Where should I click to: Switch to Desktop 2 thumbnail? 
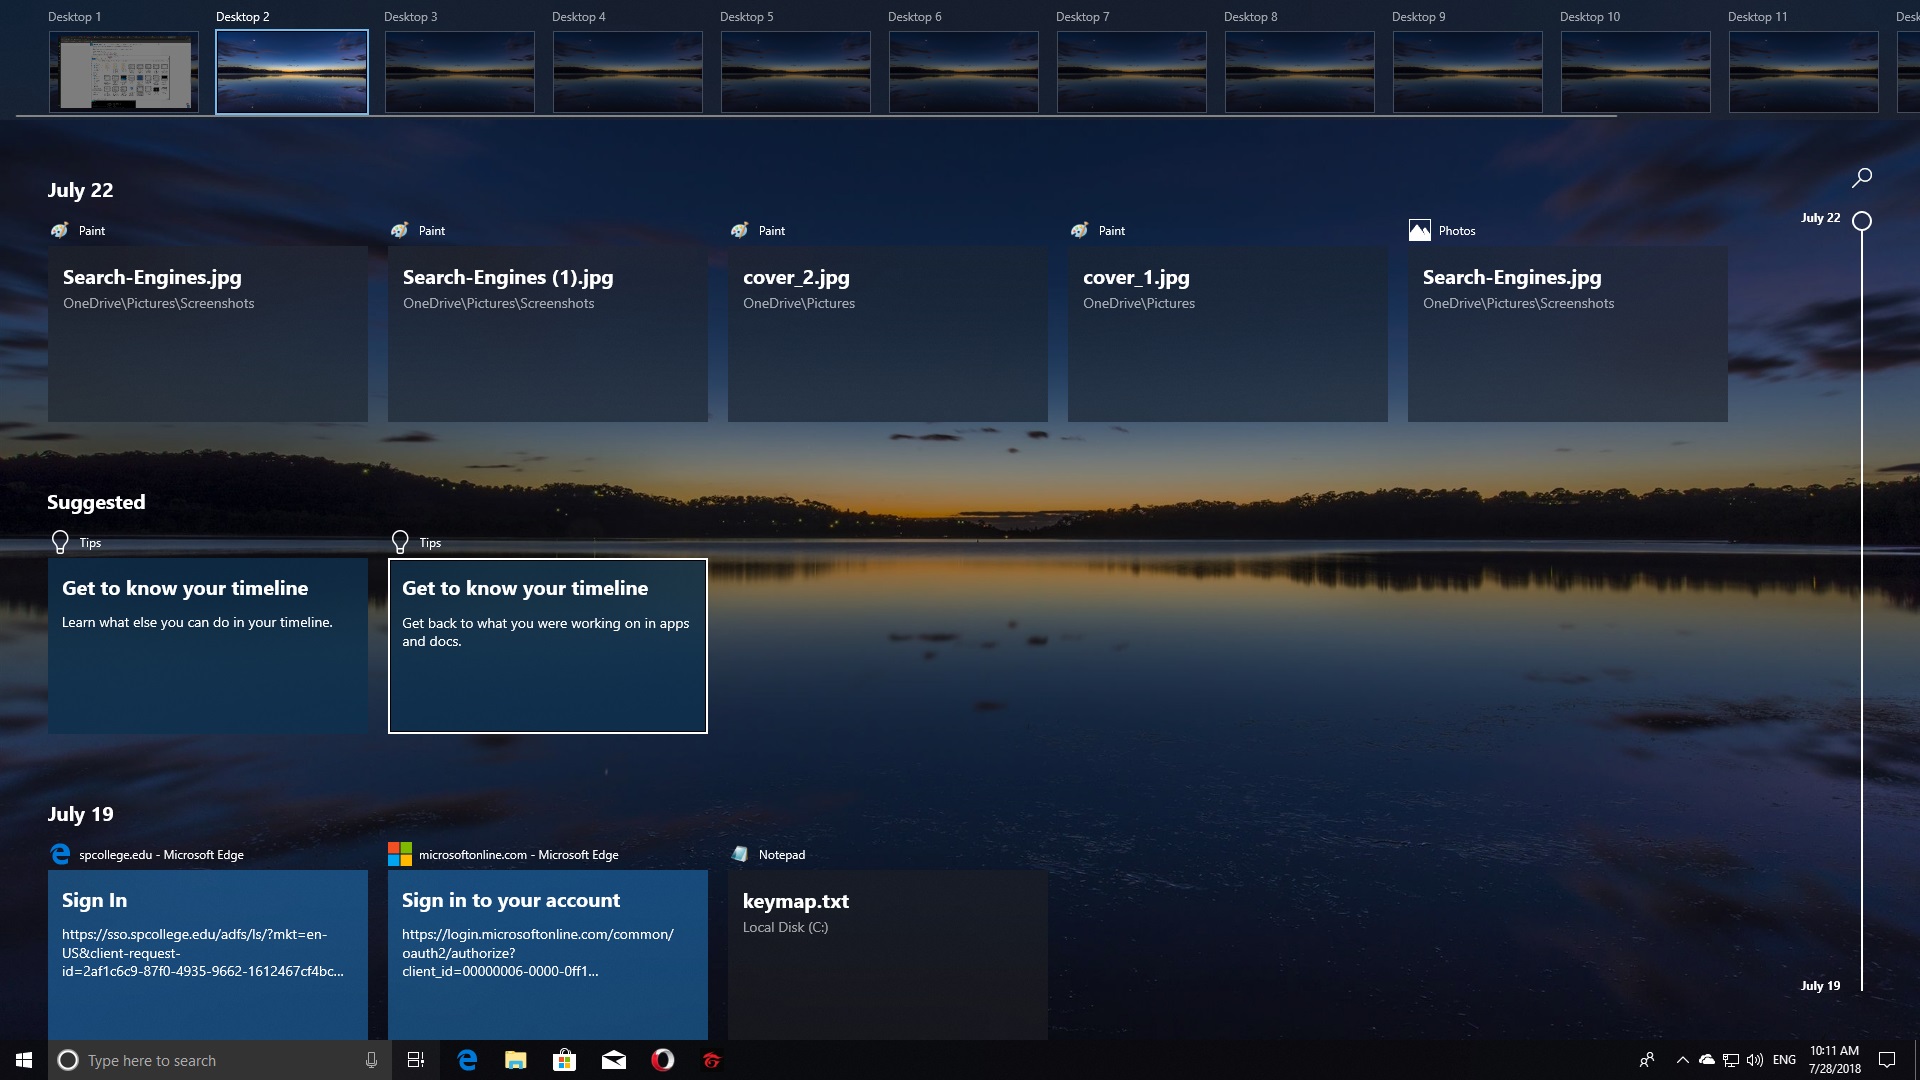[292, 71]
